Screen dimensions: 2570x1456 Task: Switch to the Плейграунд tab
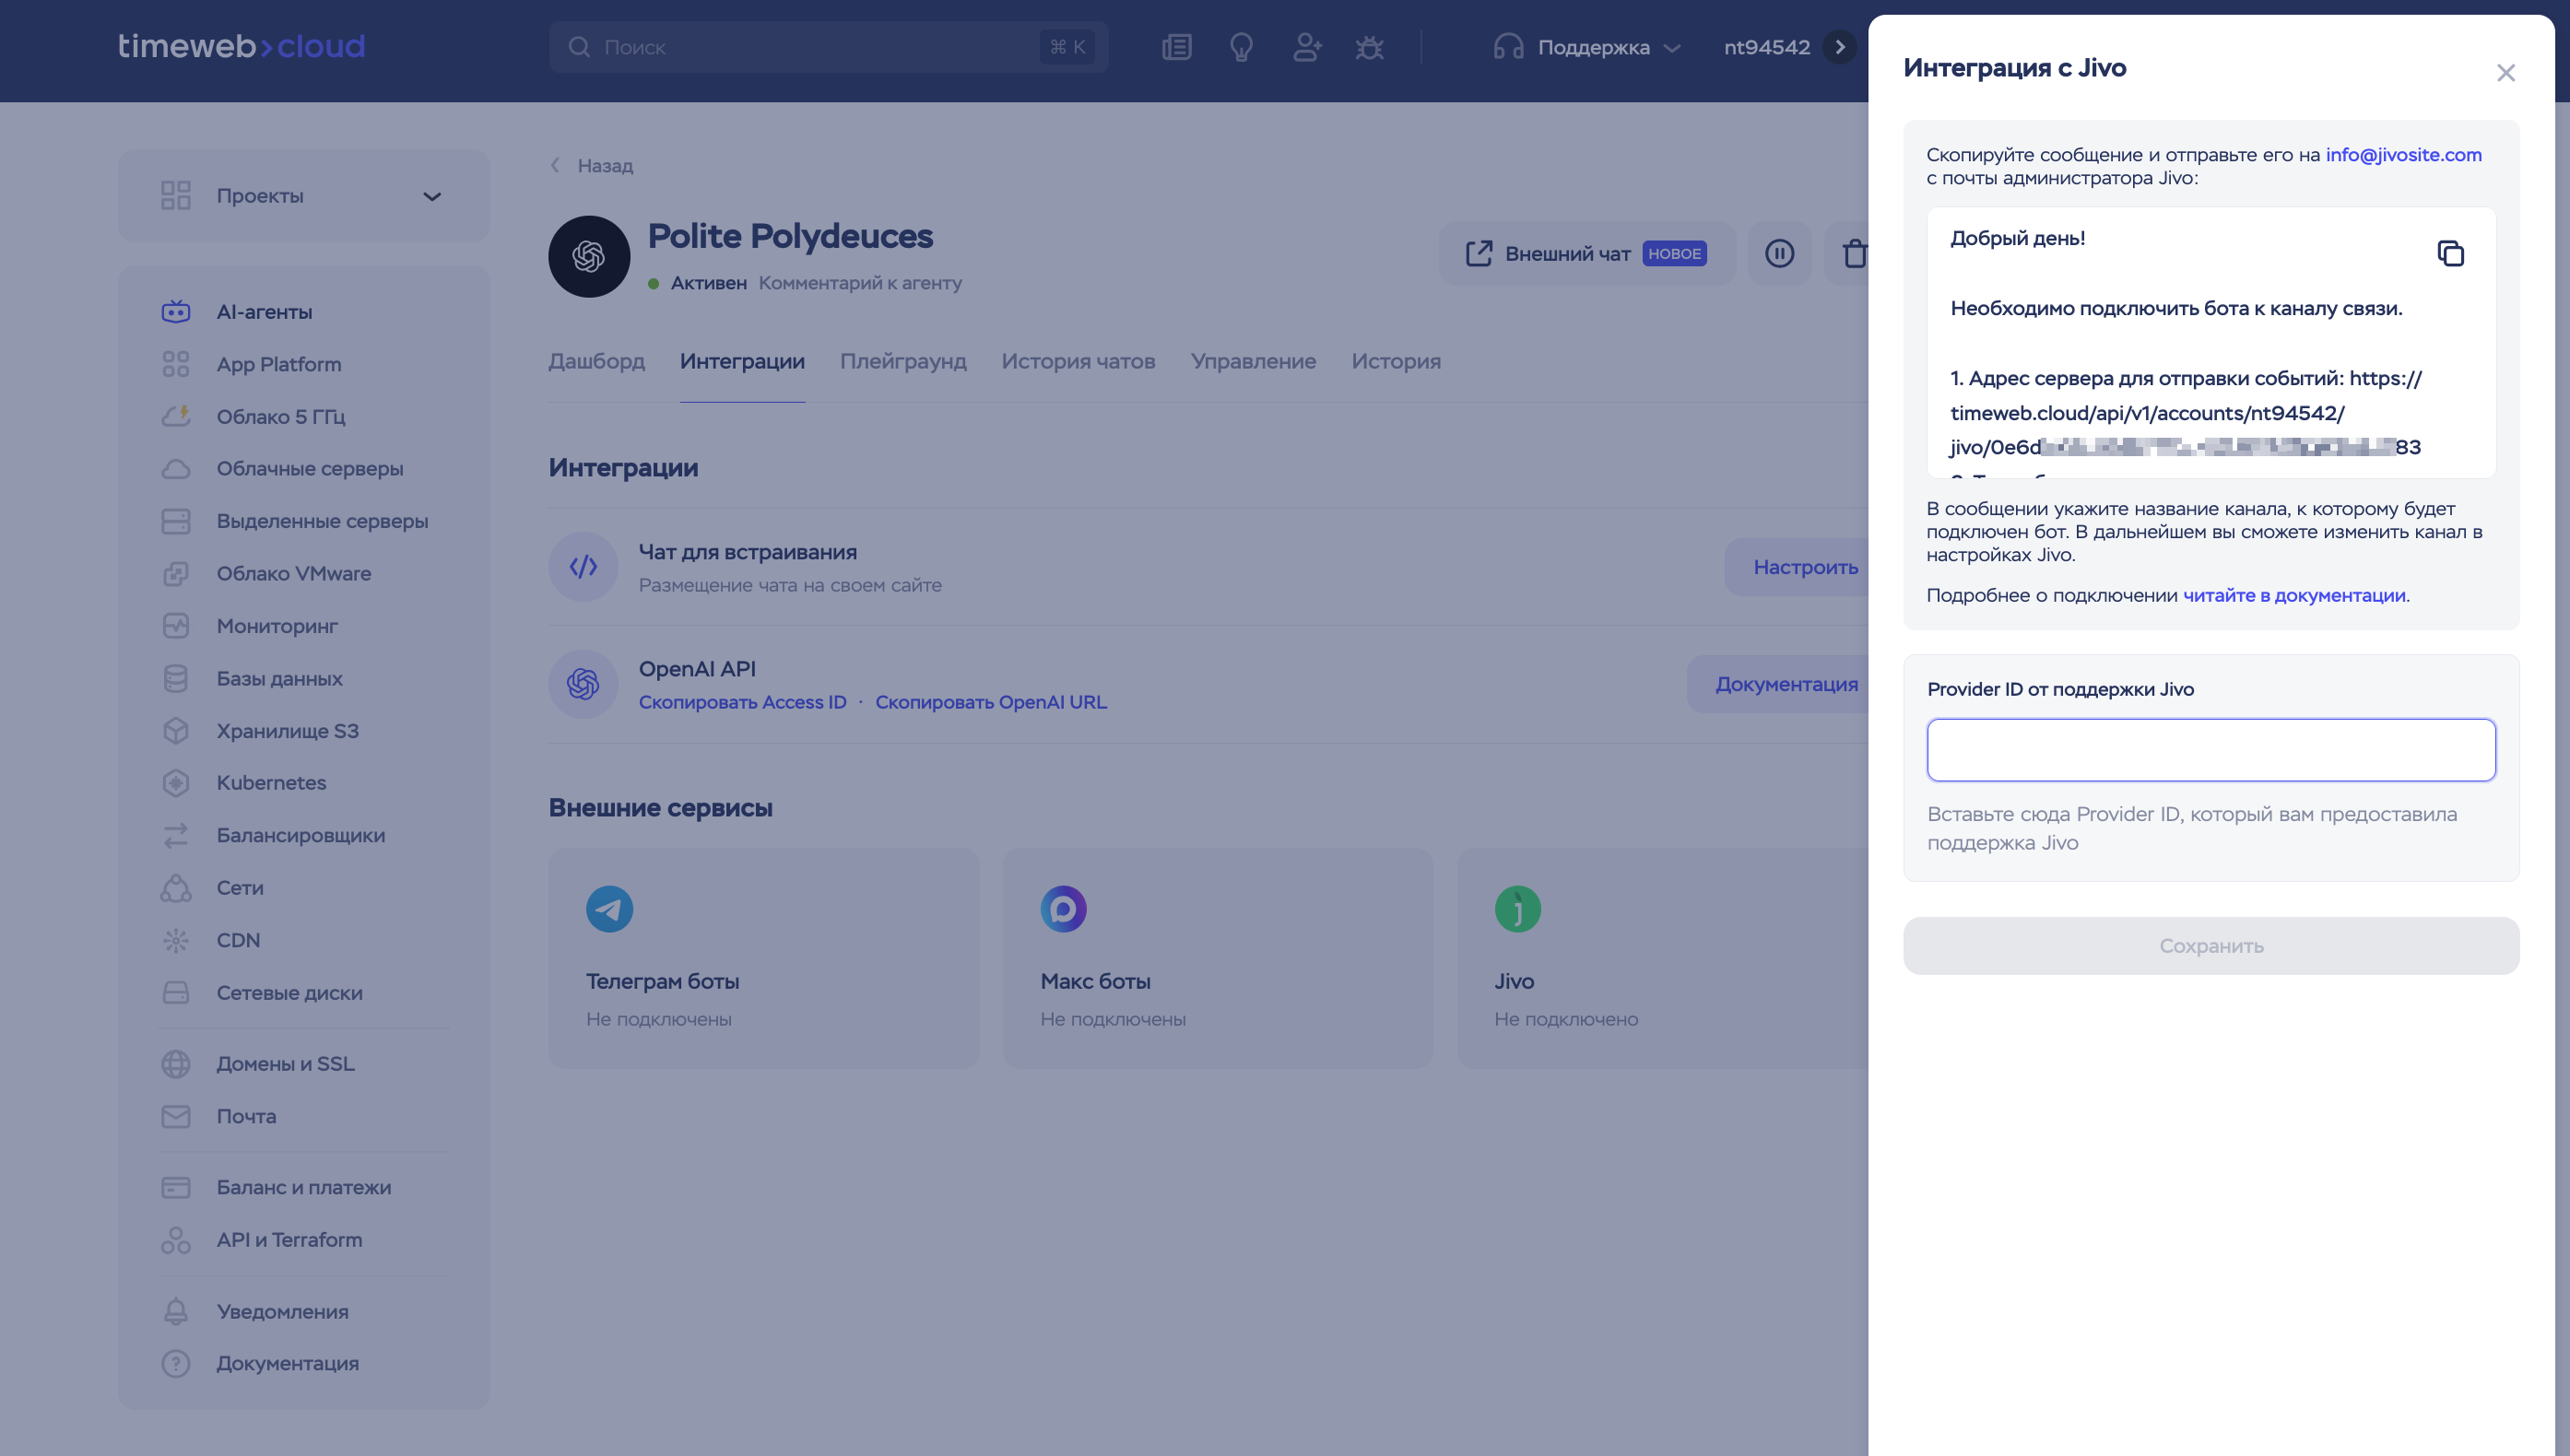(903, 361)
